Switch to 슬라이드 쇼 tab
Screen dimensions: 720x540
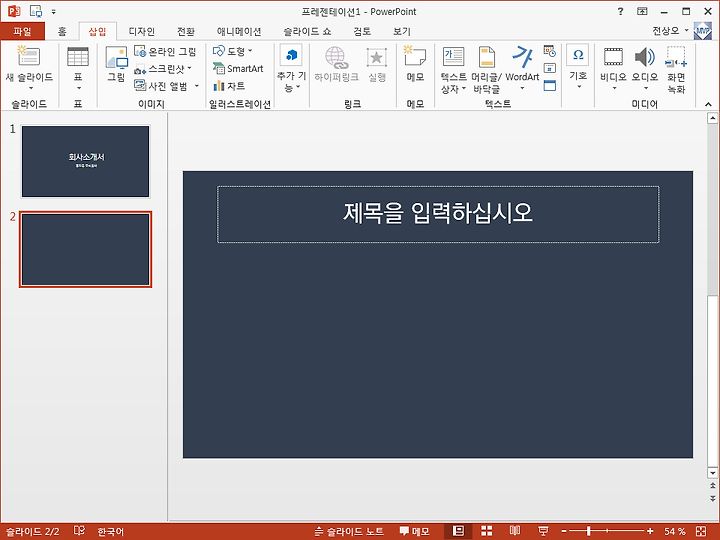[x=307, y=31]
